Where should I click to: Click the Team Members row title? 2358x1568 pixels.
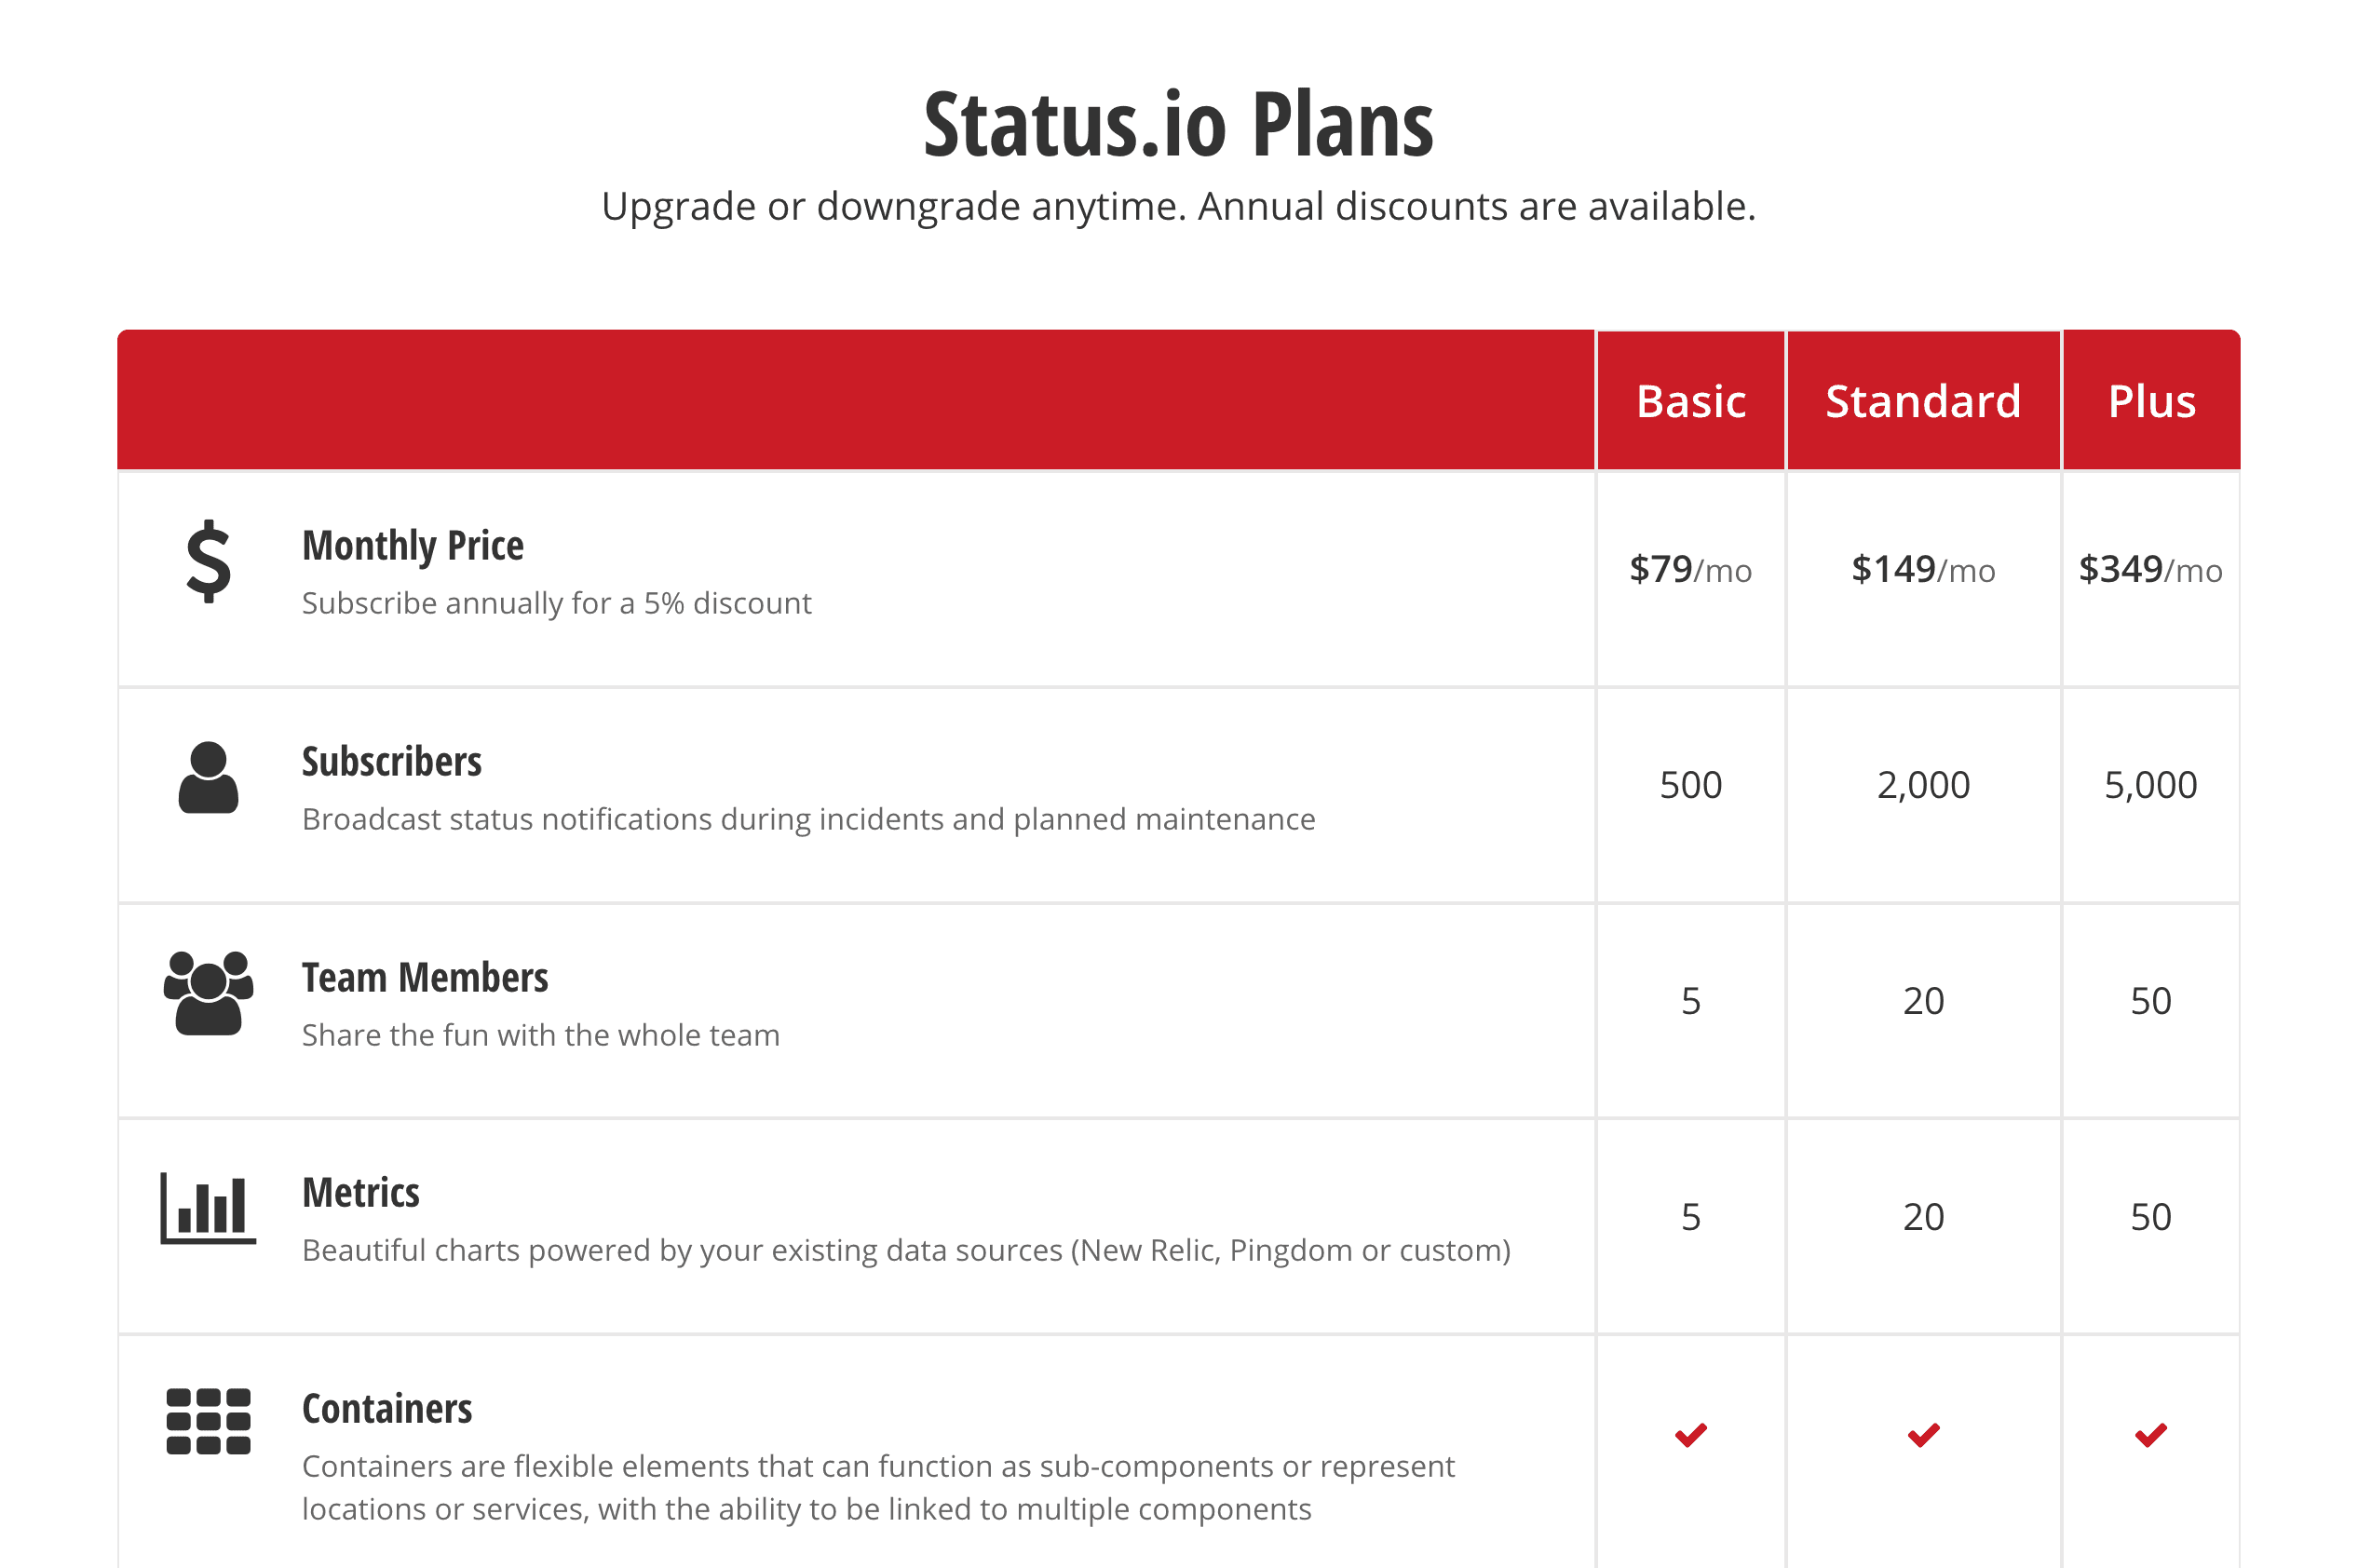point(425,978)
